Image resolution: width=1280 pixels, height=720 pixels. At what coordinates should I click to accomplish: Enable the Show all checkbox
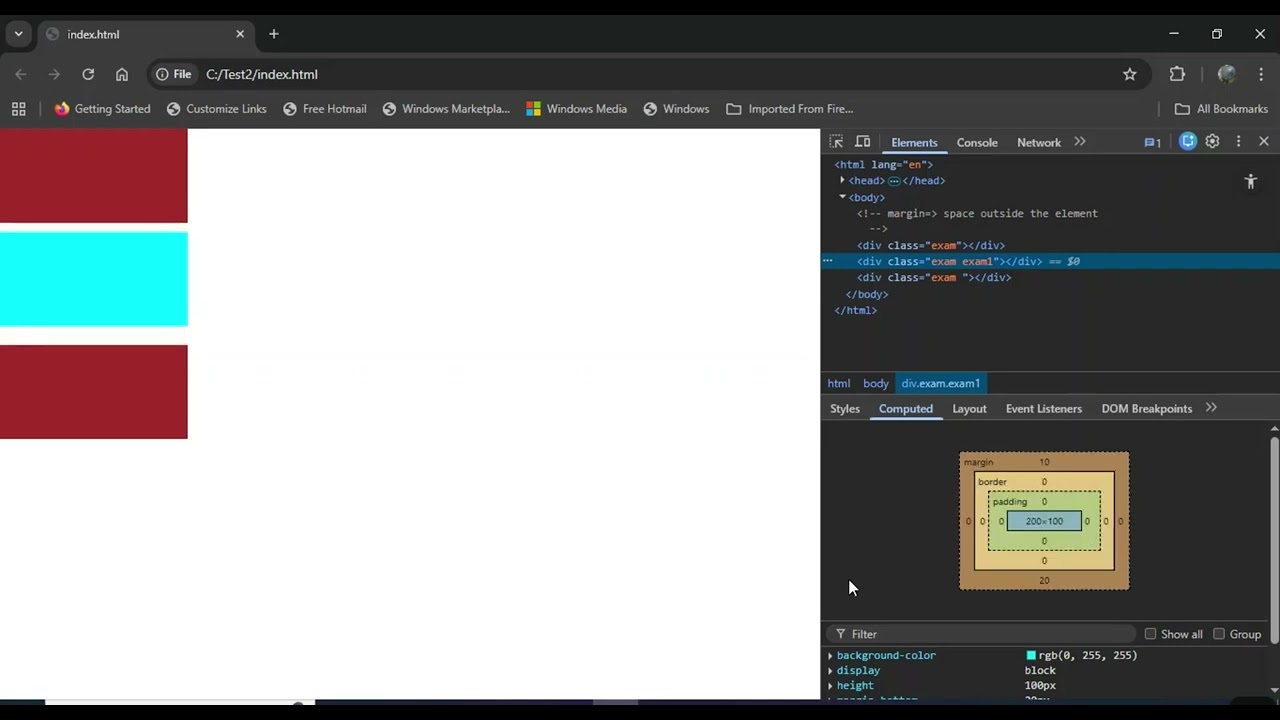tap(1150, 634)
